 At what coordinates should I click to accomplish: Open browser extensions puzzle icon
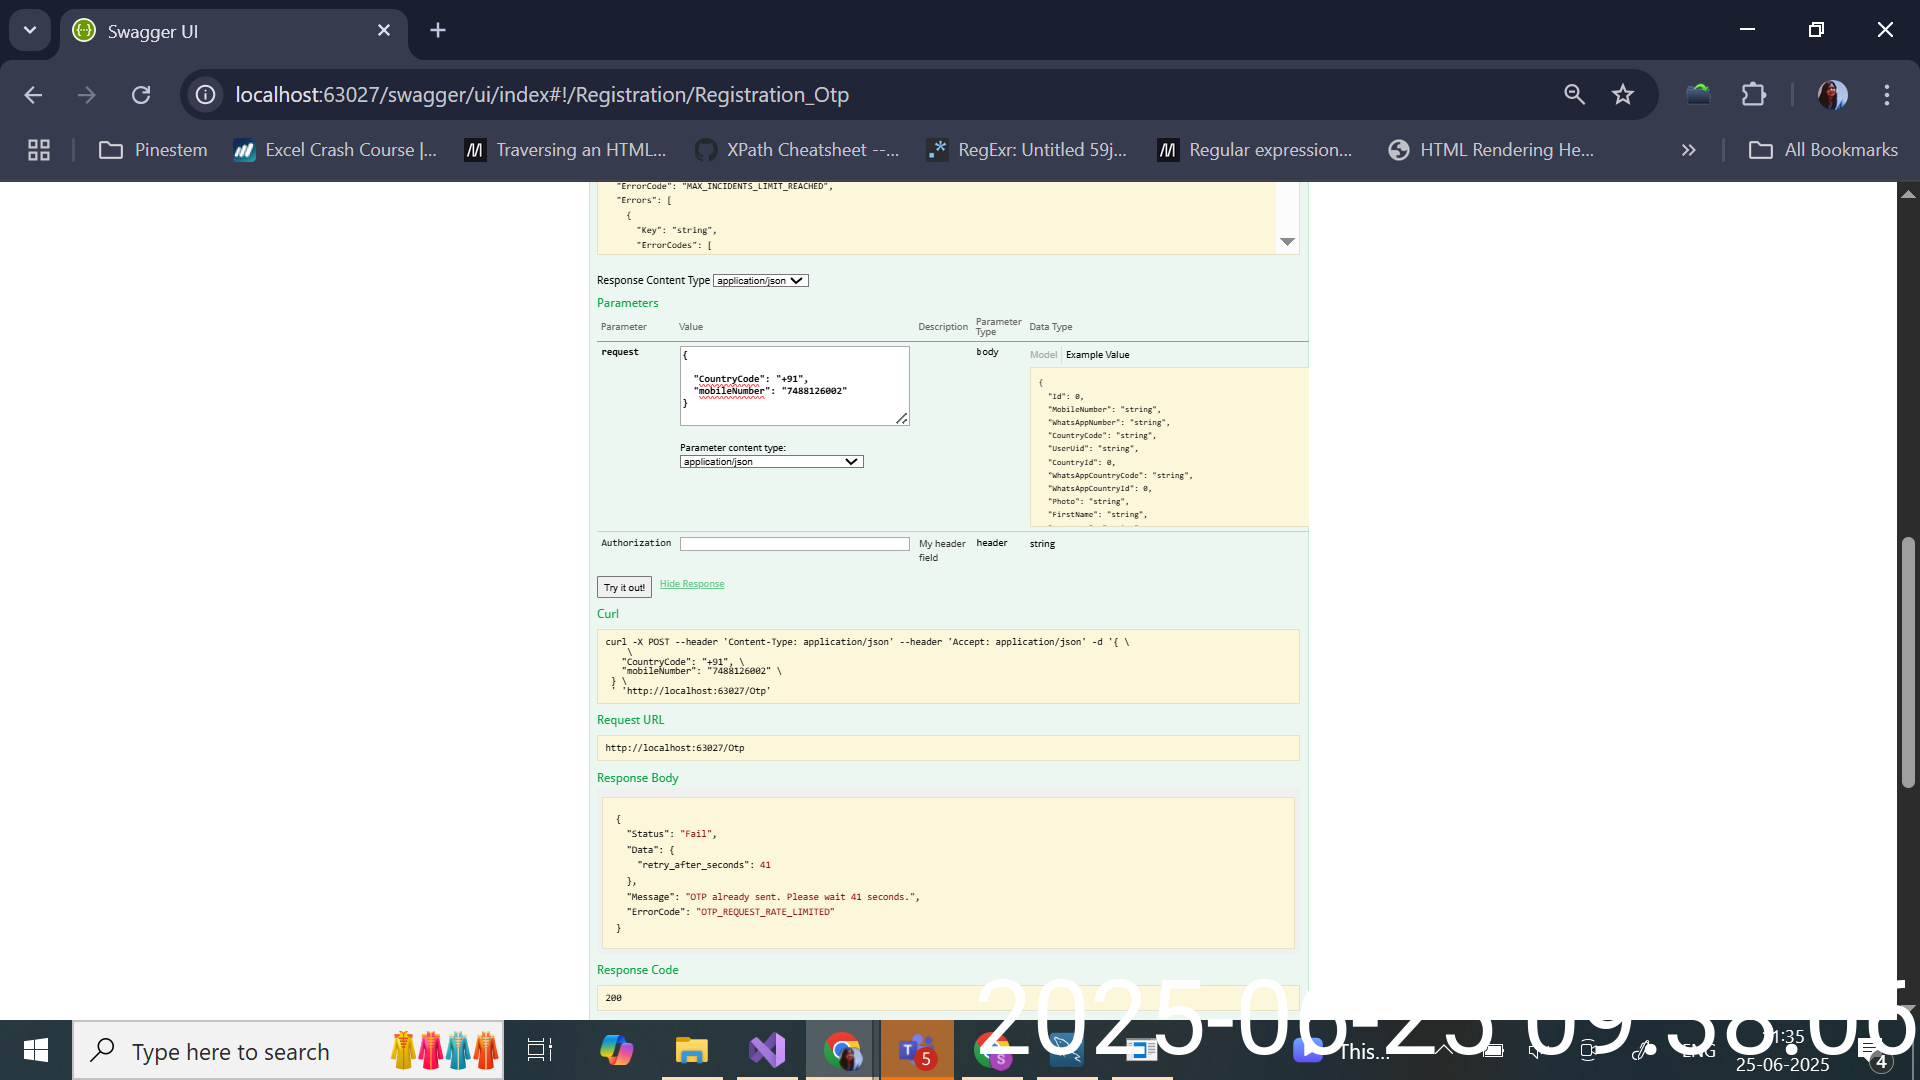1754,95
